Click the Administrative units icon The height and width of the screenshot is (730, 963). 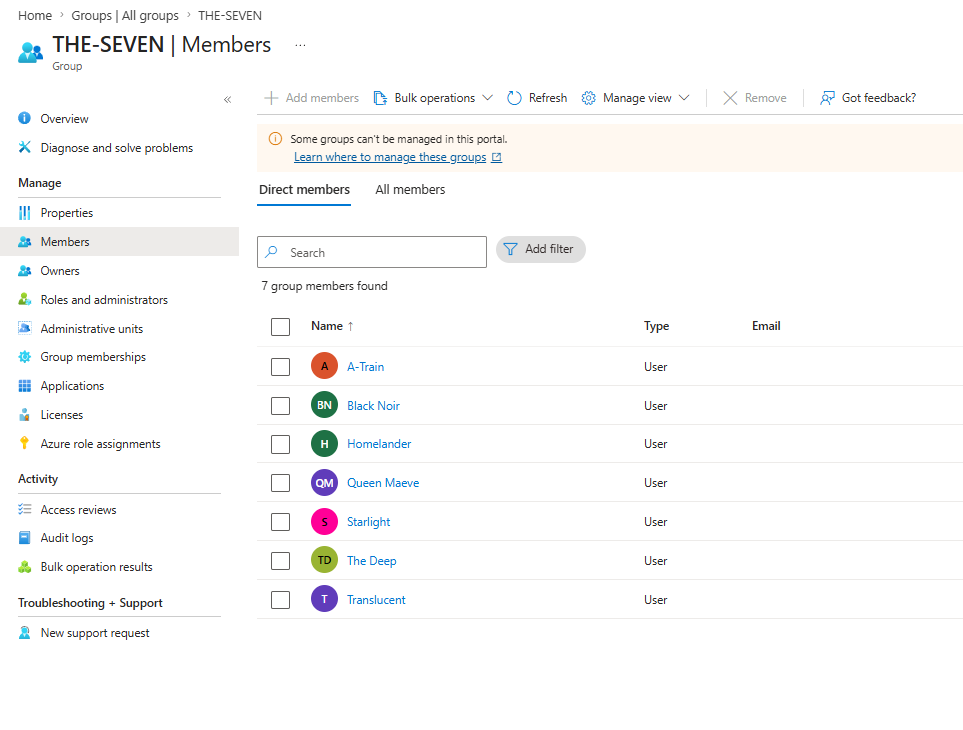[25, 328]
